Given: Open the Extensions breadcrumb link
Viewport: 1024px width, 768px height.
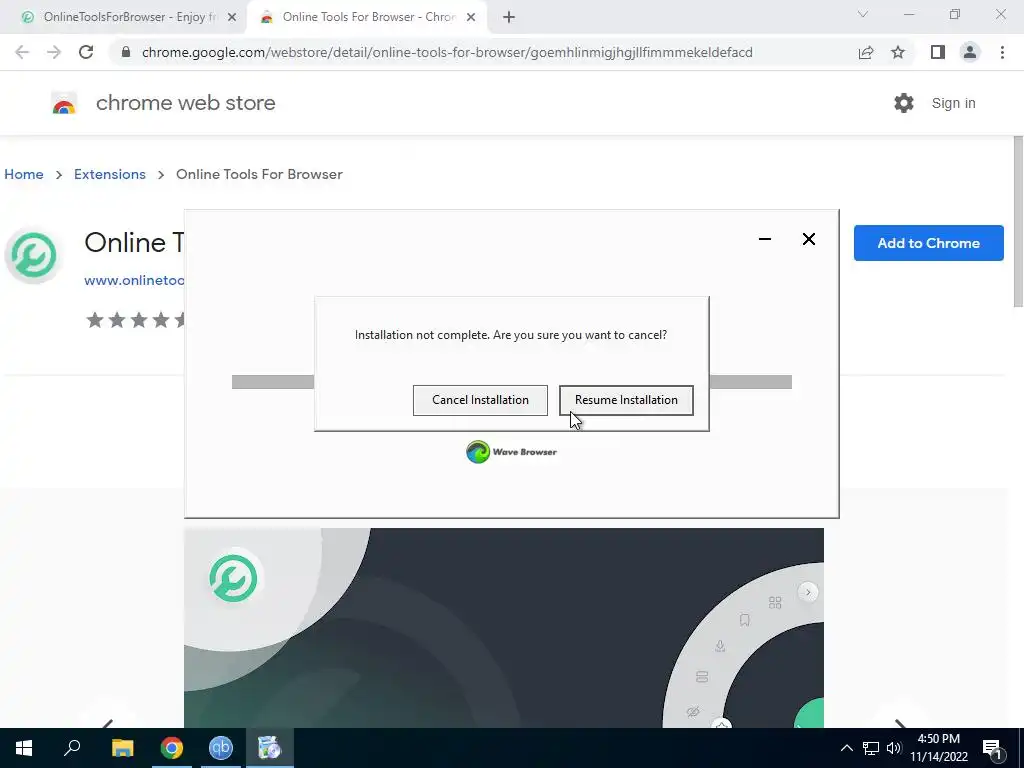Looking at the screenshot, I should (x=110, y=174).
